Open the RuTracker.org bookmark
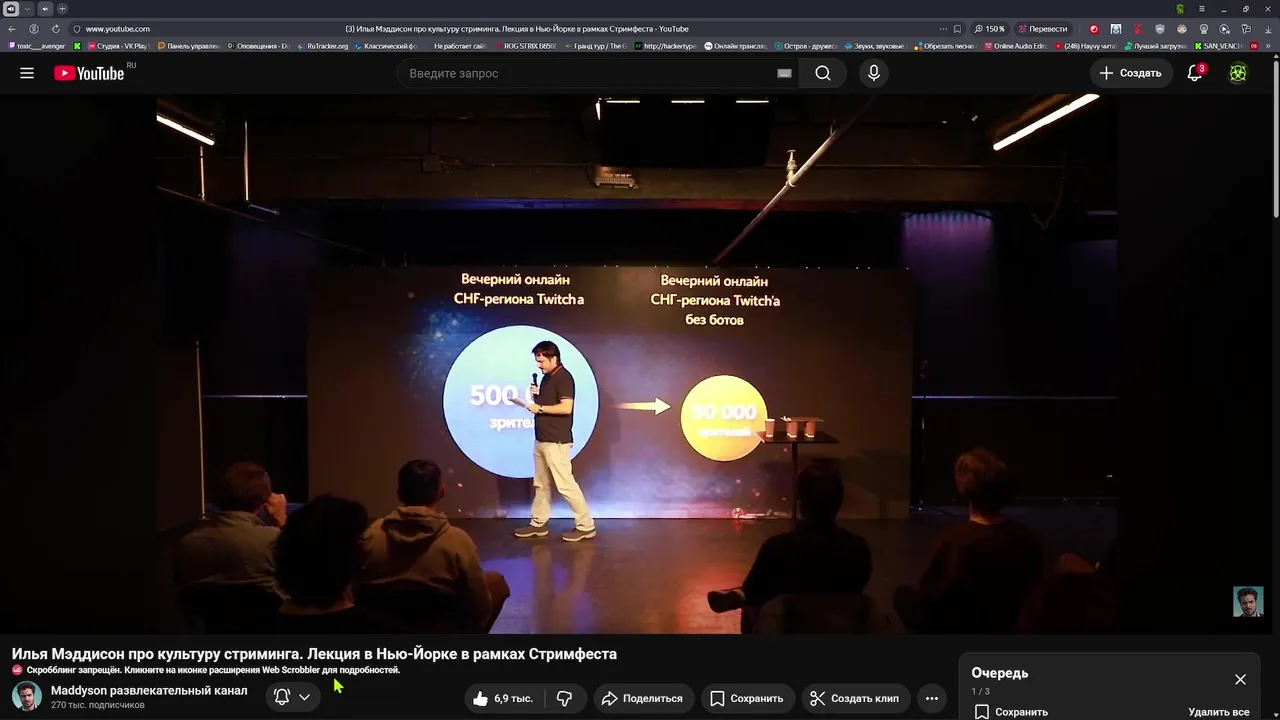Viewport: 1280px width, 720px height. [322, 46]
